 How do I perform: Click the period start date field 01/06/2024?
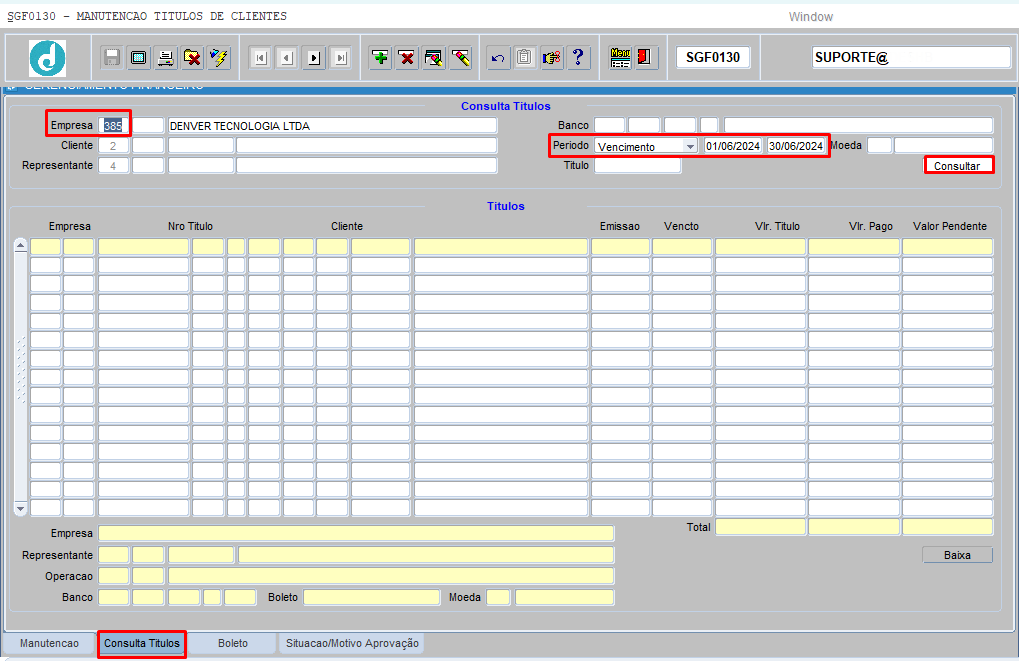point(733,146)
